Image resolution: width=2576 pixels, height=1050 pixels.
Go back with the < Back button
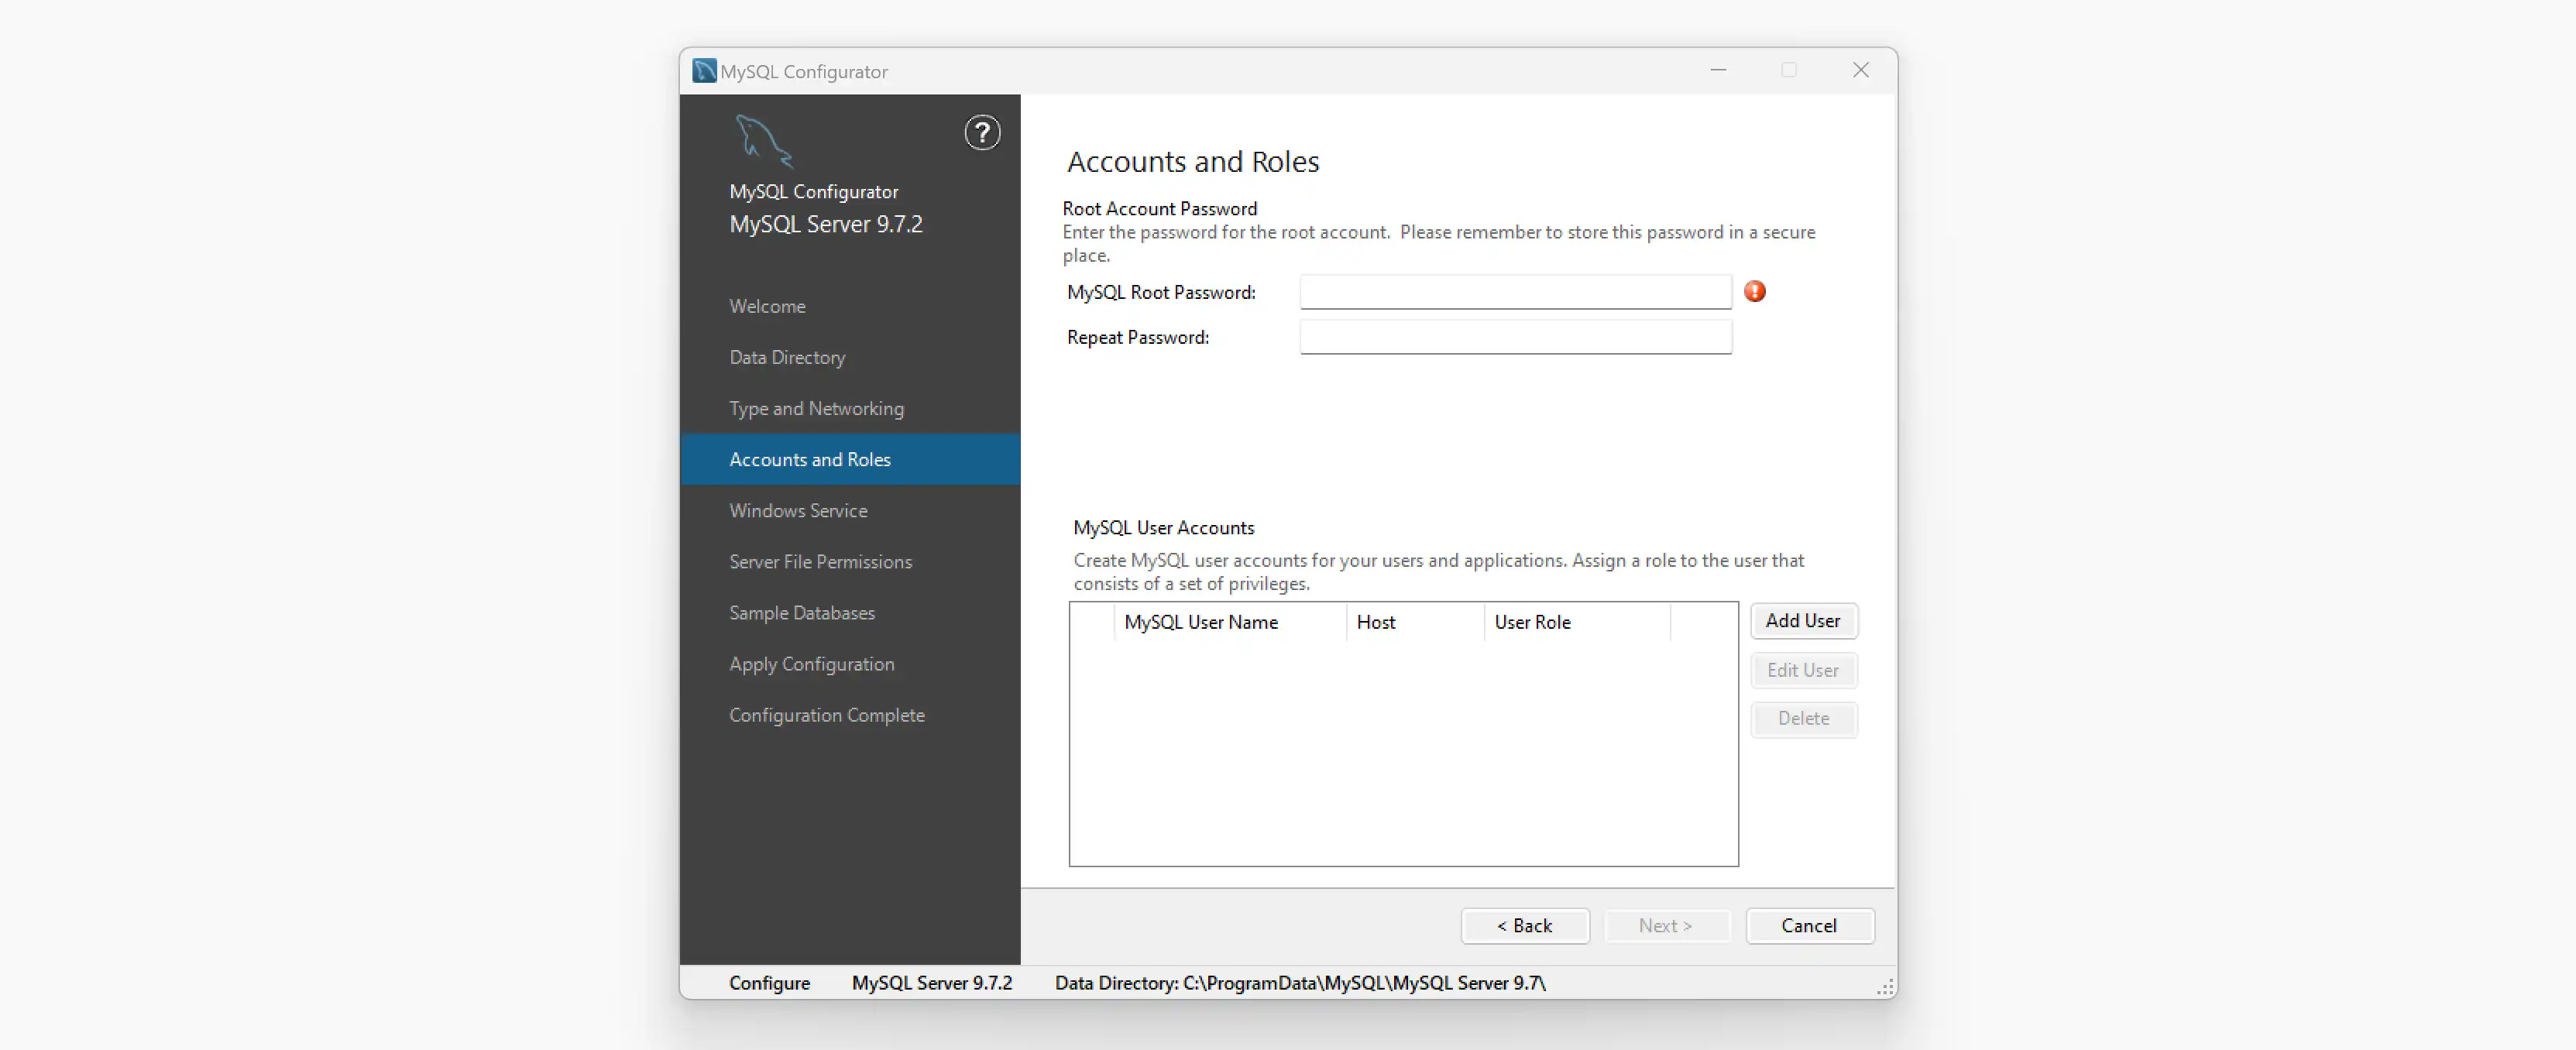click(x=1524, y=926)
